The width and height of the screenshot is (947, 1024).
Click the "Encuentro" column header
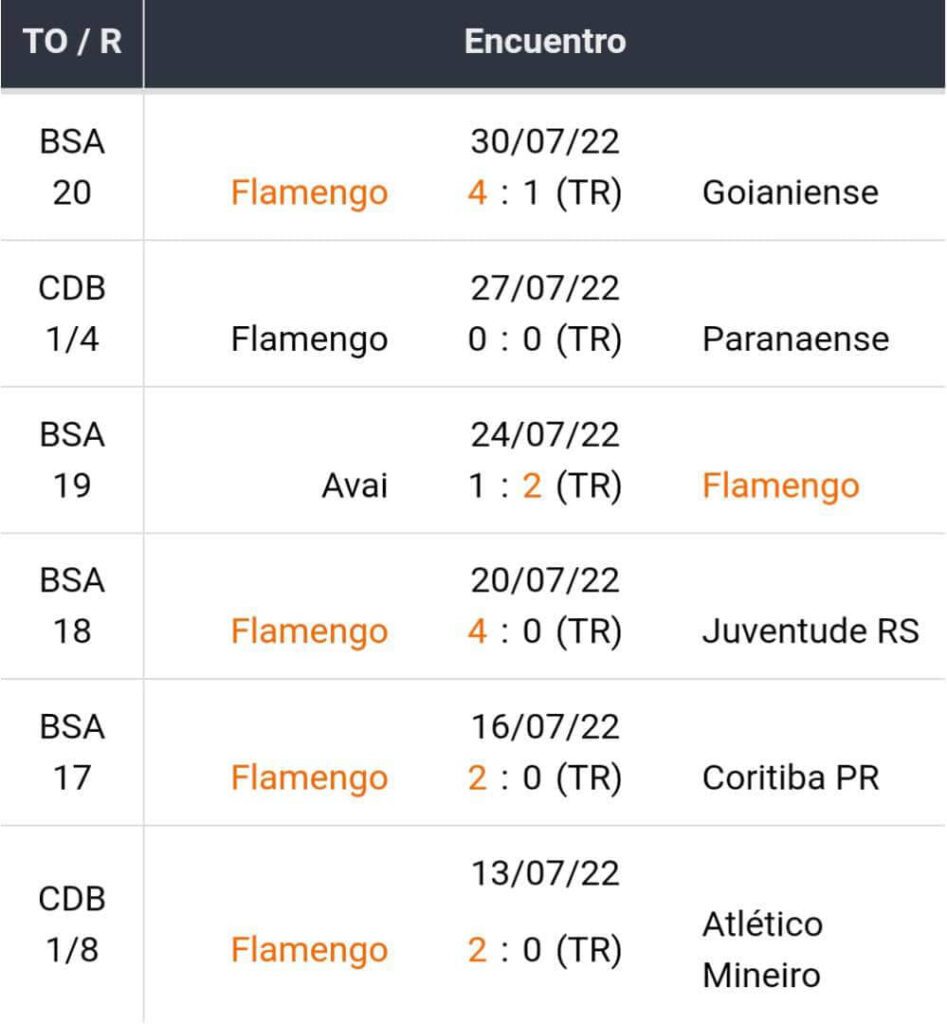[545, 42]
